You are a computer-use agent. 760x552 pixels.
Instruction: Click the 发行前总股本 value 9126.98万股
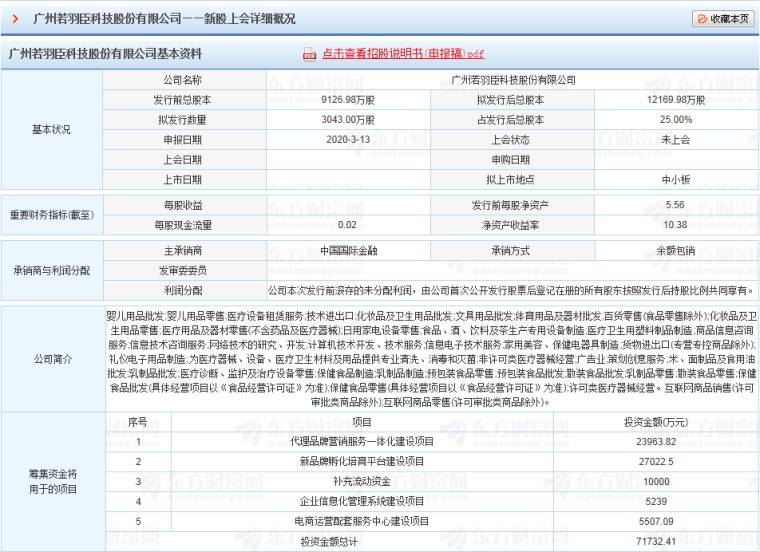pyautogui.click(x=348, y=100)
